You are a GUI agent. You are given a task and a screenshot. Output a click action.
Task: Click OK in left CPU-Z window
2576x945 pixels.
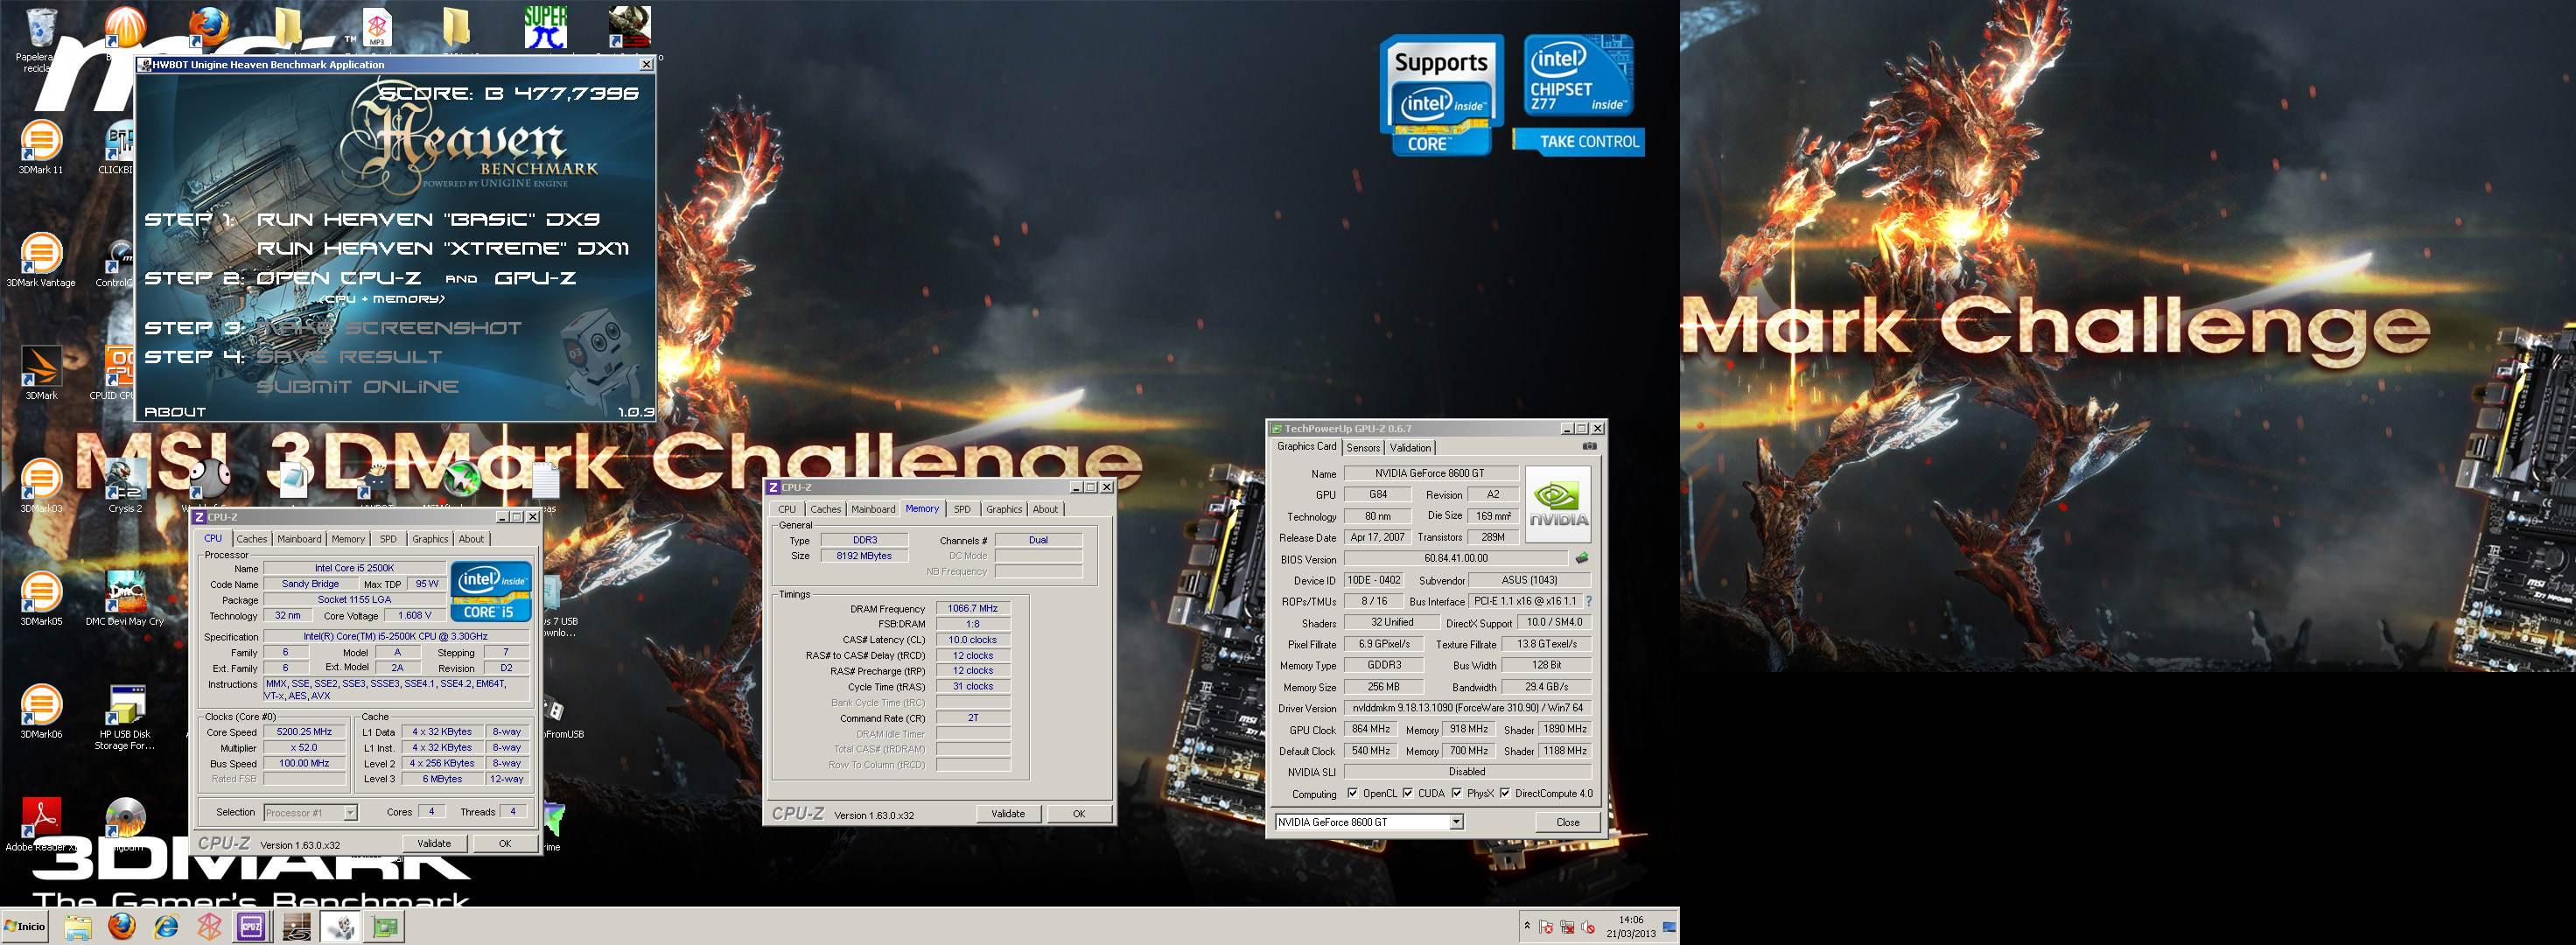coord(505,843)
